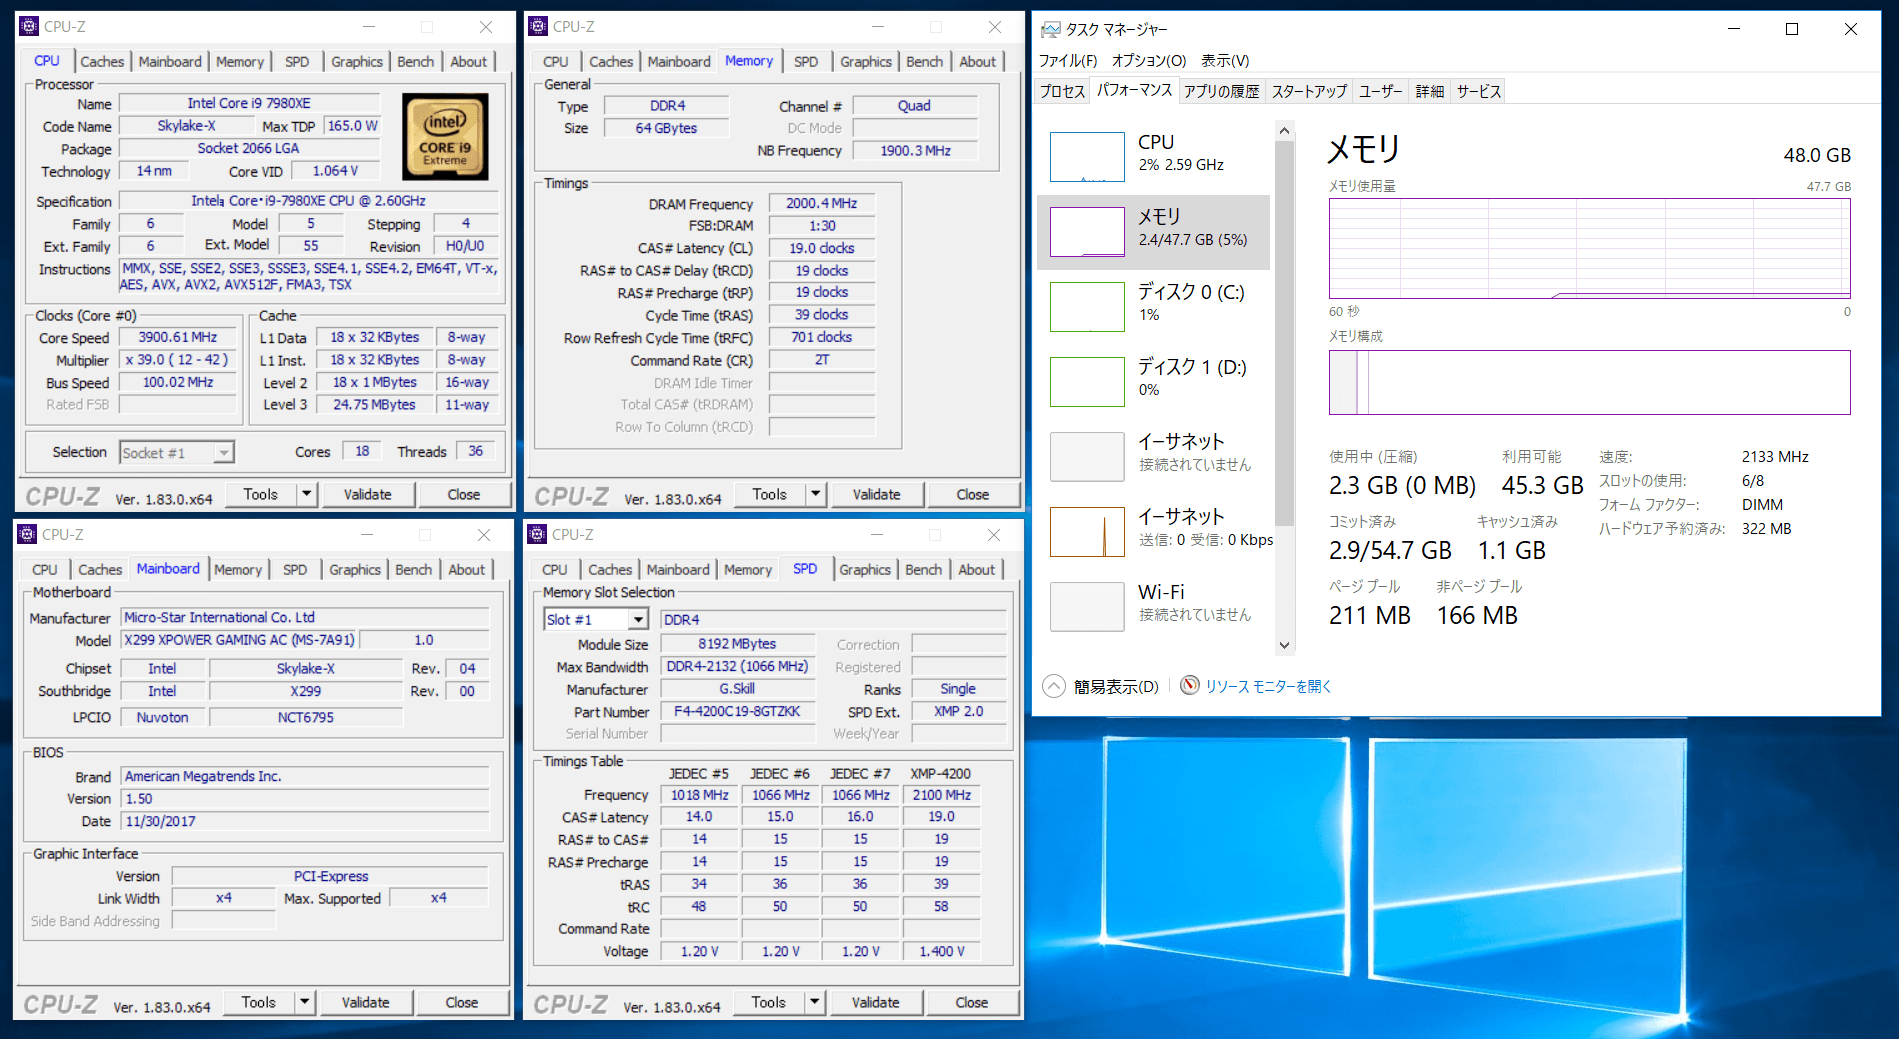Click the XMP-4200 timings column header
1899x1039 pixels.
pos(940,773)
